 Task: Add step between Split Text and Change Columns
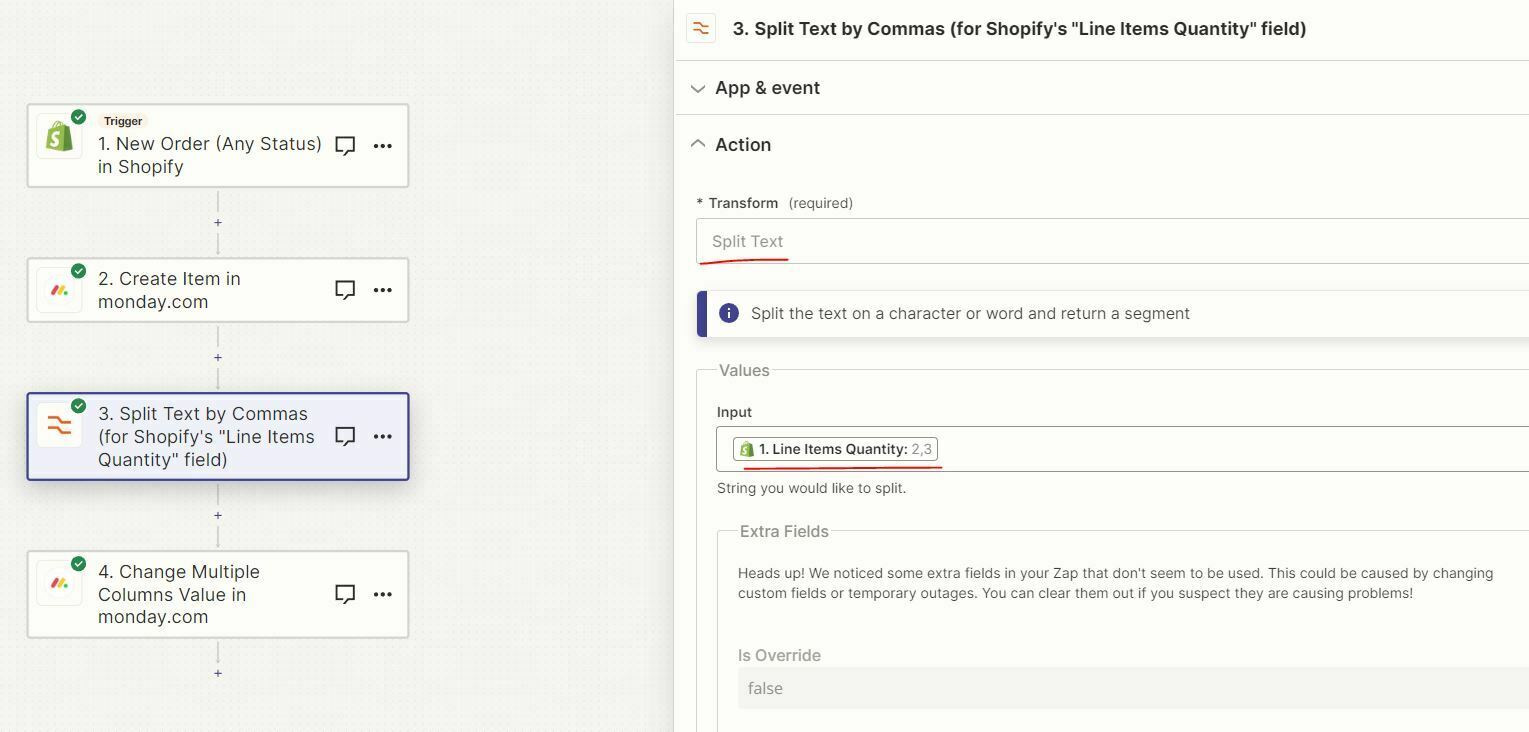click(x=218, y=515)
